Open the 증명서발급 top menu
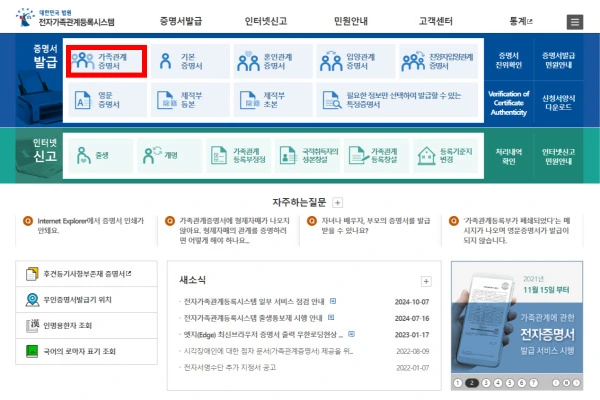Viewport: 600px width, 400px height. click(181, 21)
